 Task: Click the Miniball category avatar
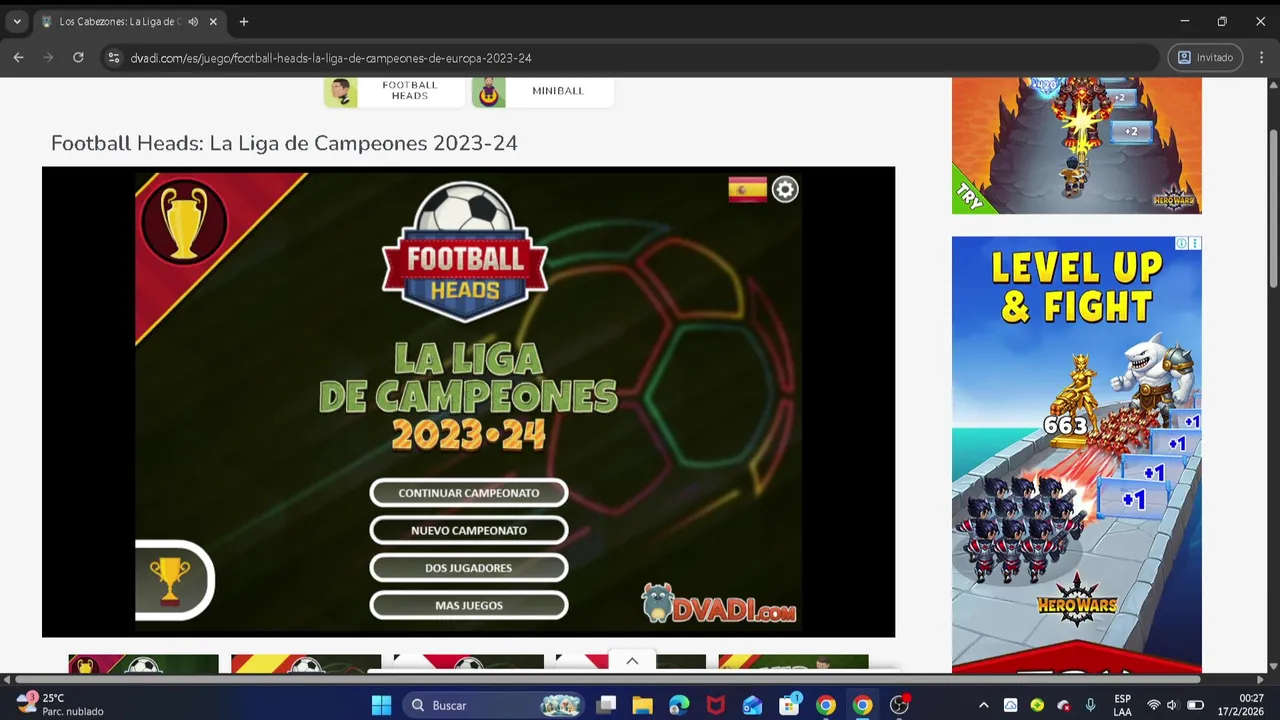489,92
